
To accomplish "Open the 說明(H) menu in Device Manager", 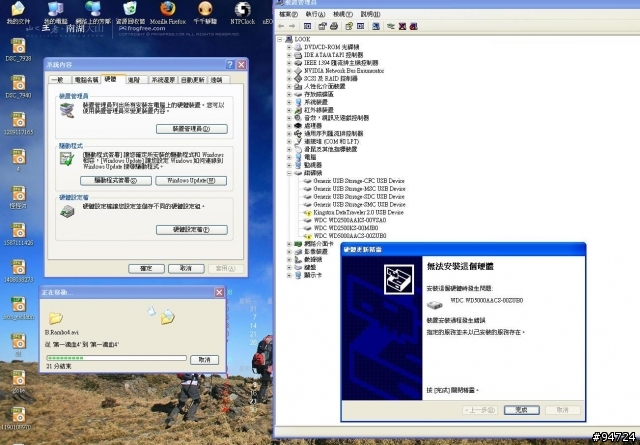I will pyautogui.click(x=370, y=14).
